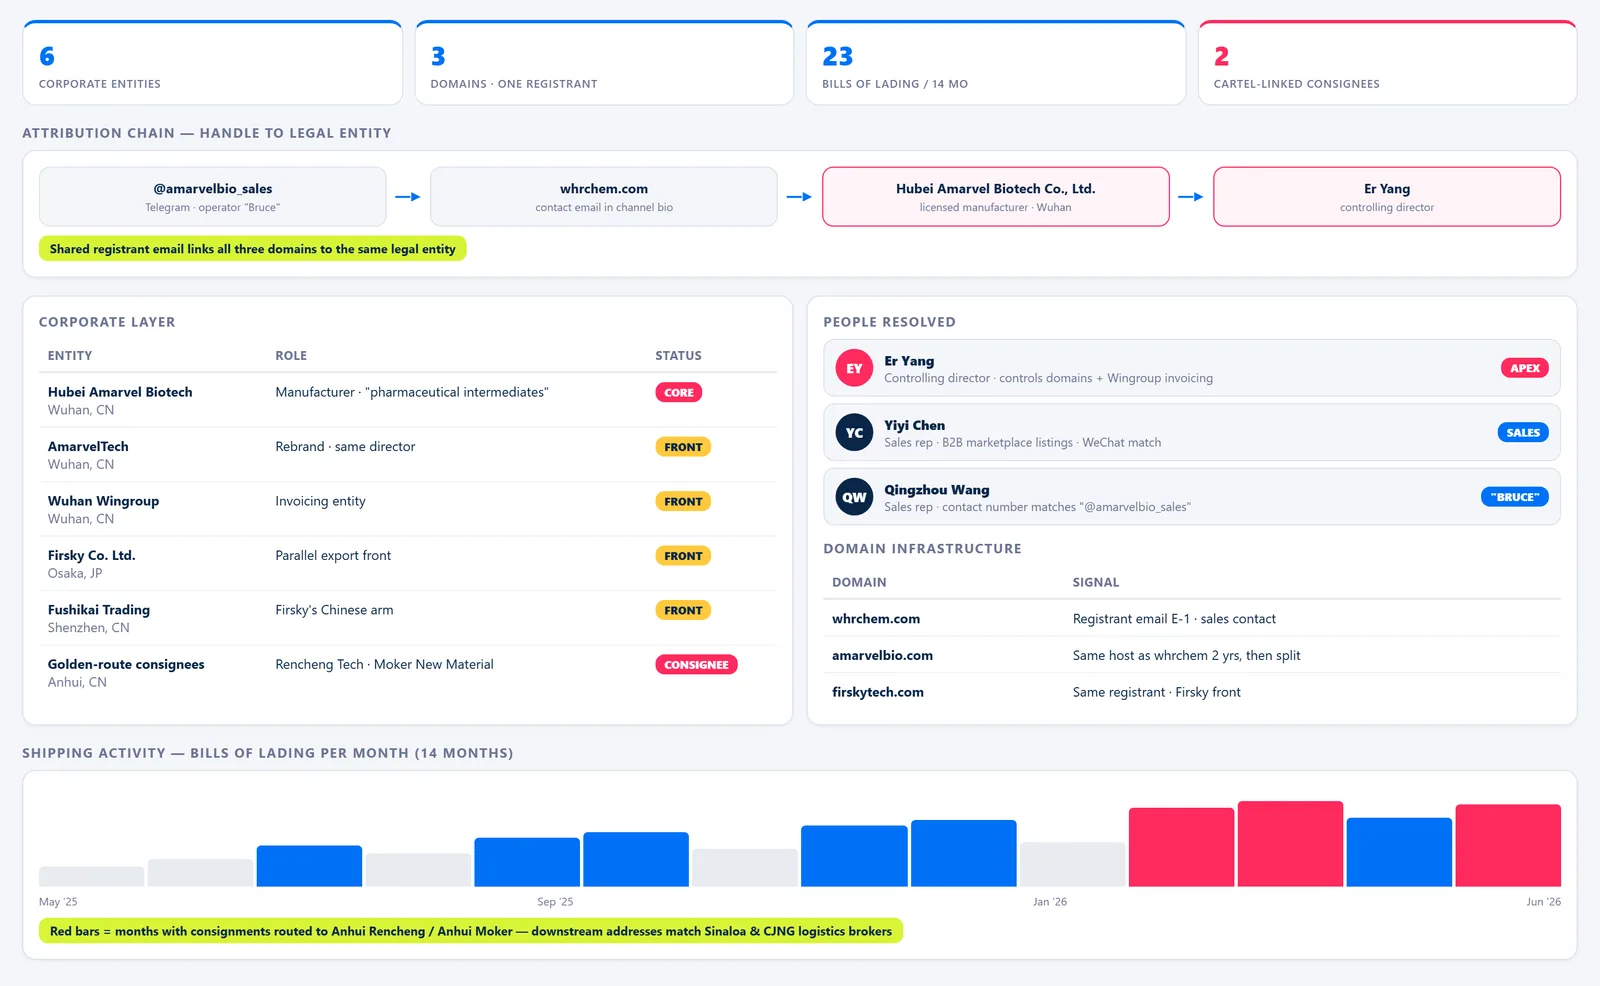Select the FRONT badge in the AmarvelTech row
1600x986 pixels.
(x=683, y=447)
